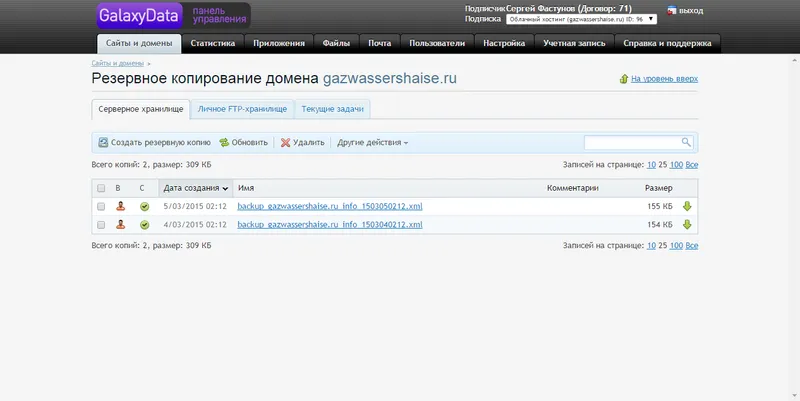The width and height of the screenshot is (800, 401).
Task: Click the green Обновить refresh icon
Action: tap(224, 142)
